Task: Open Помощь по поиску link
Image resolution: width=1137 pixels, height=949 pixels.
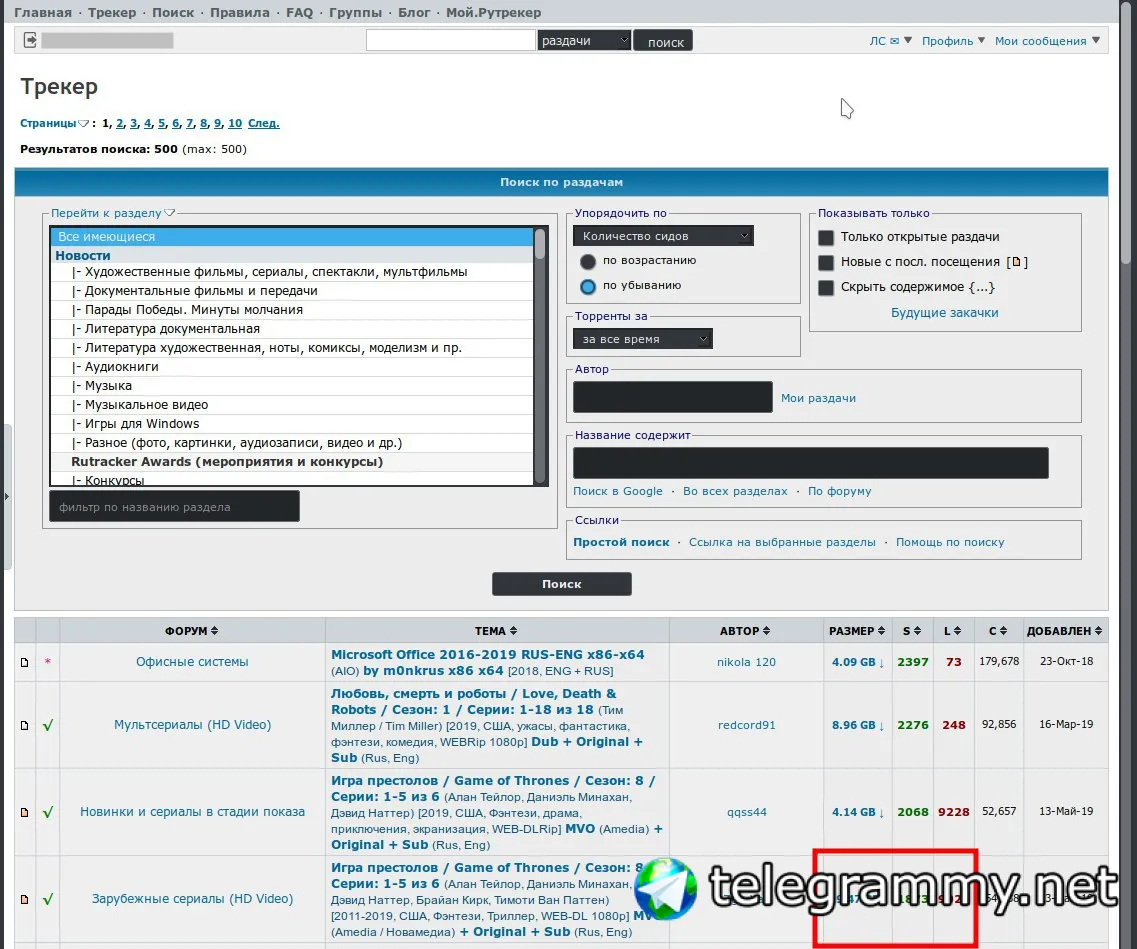Action: 950,542
